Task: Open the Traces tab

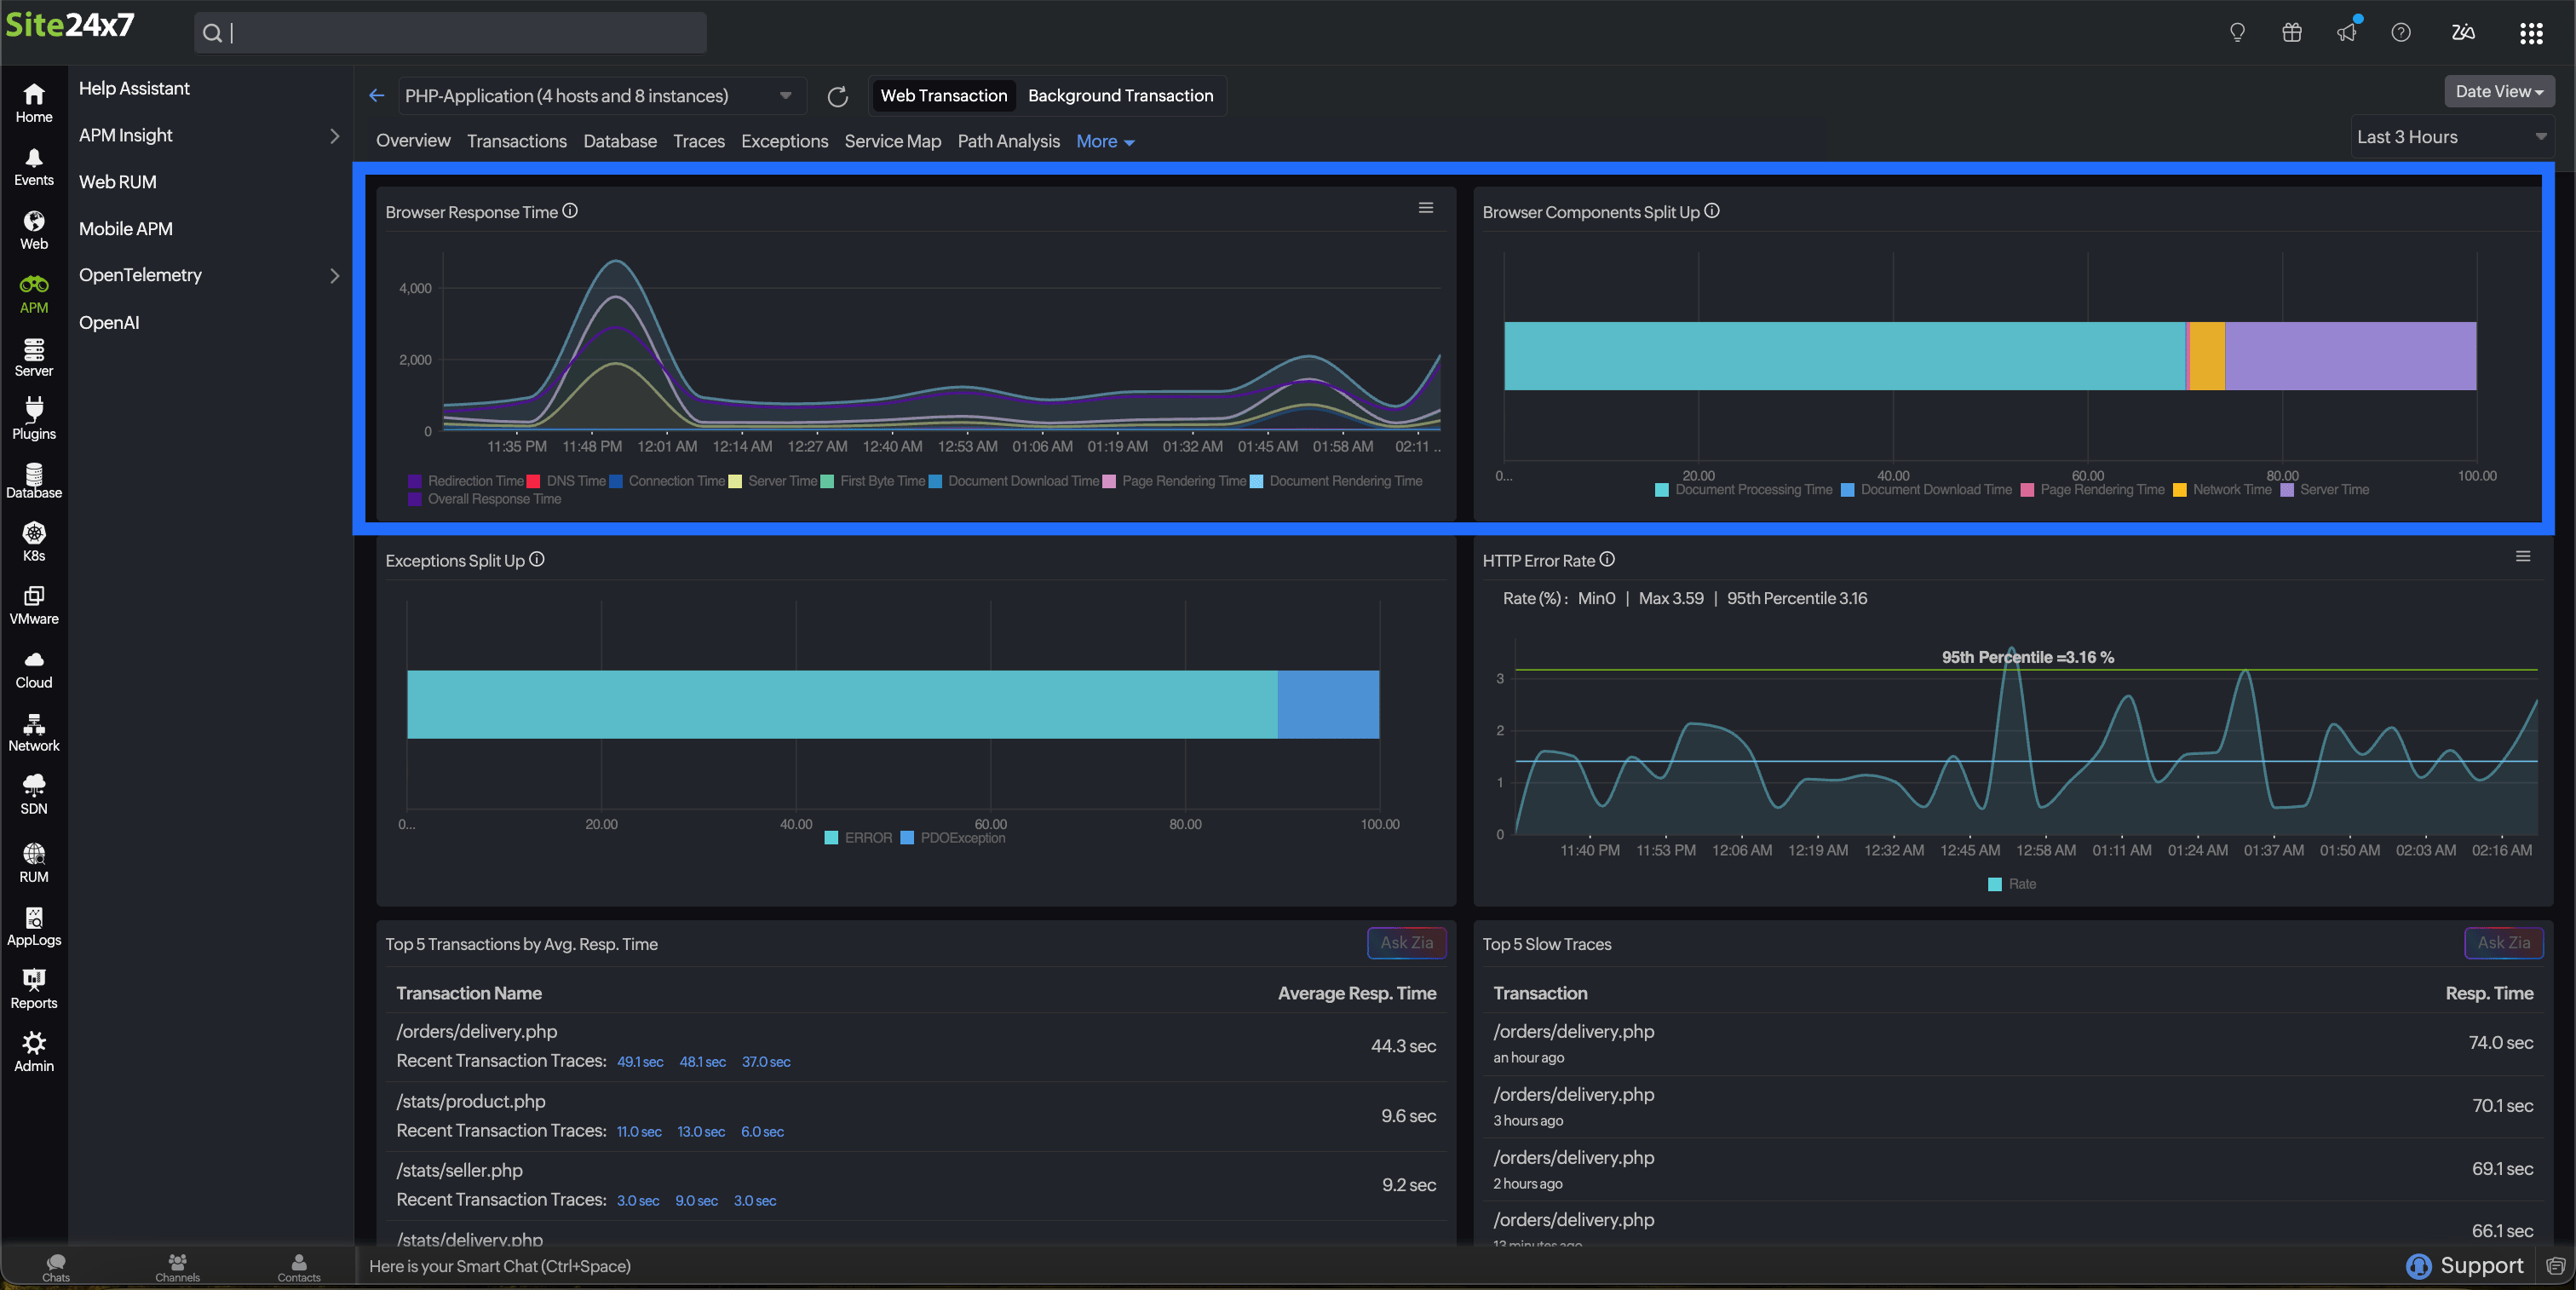Action: tap(698, 141)
